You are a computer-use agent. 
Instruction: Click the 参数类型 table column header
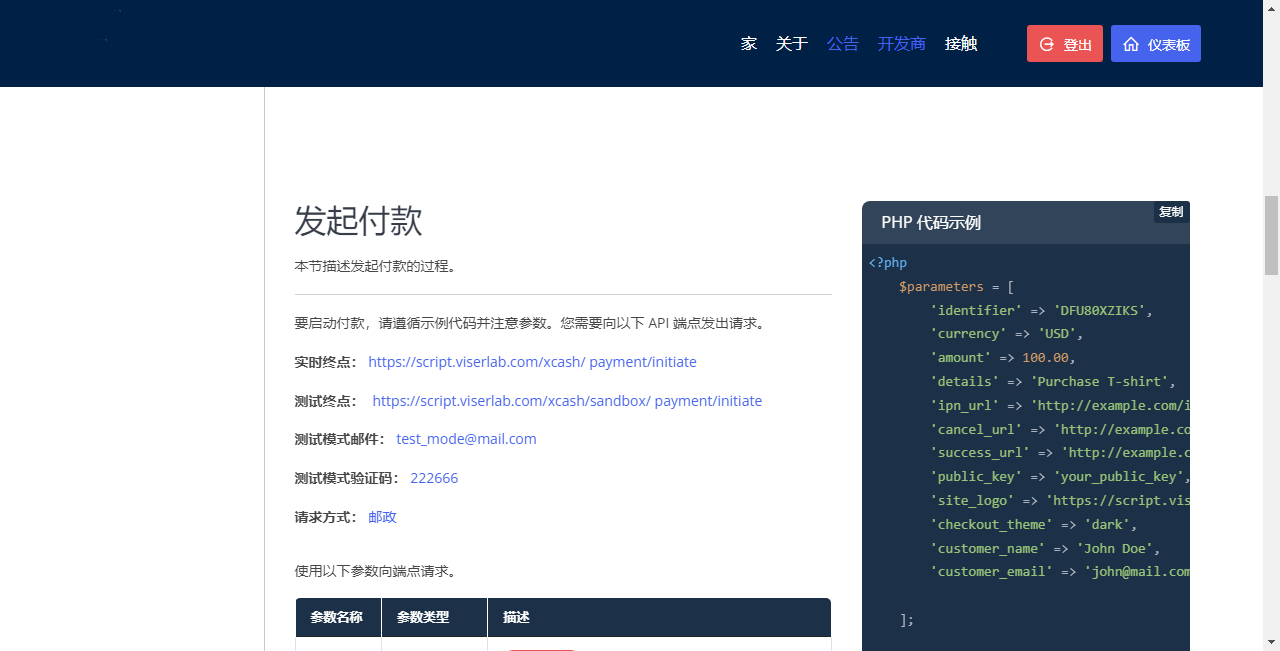click(x=422, y=618)
